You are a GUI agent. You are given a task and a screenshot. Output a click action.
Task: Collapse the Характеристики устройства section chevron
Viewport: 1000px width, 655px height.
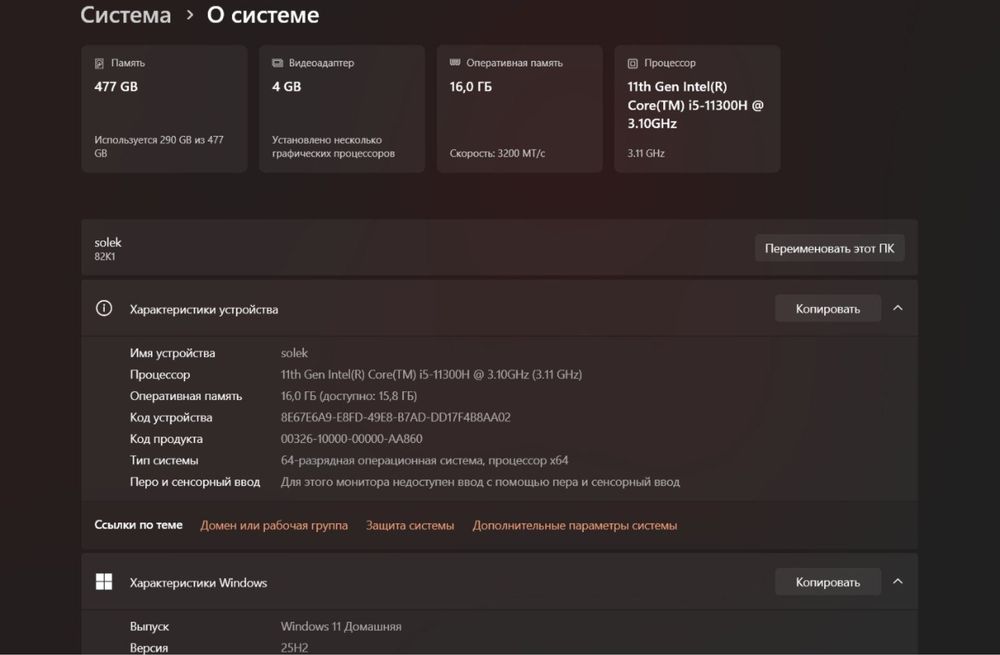(x=898, y=308)
